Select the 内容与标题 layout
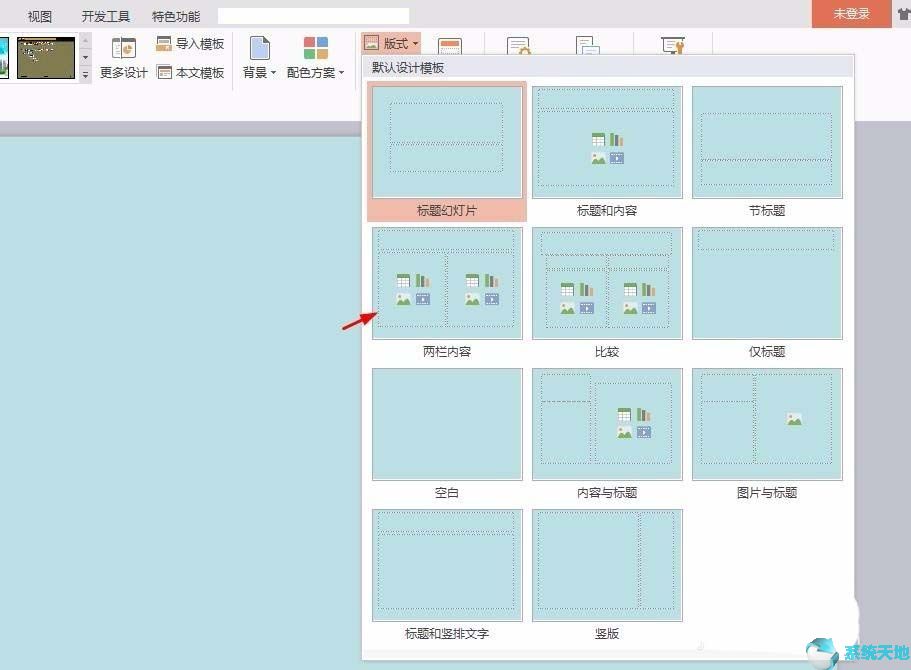 tap(607, 433)
